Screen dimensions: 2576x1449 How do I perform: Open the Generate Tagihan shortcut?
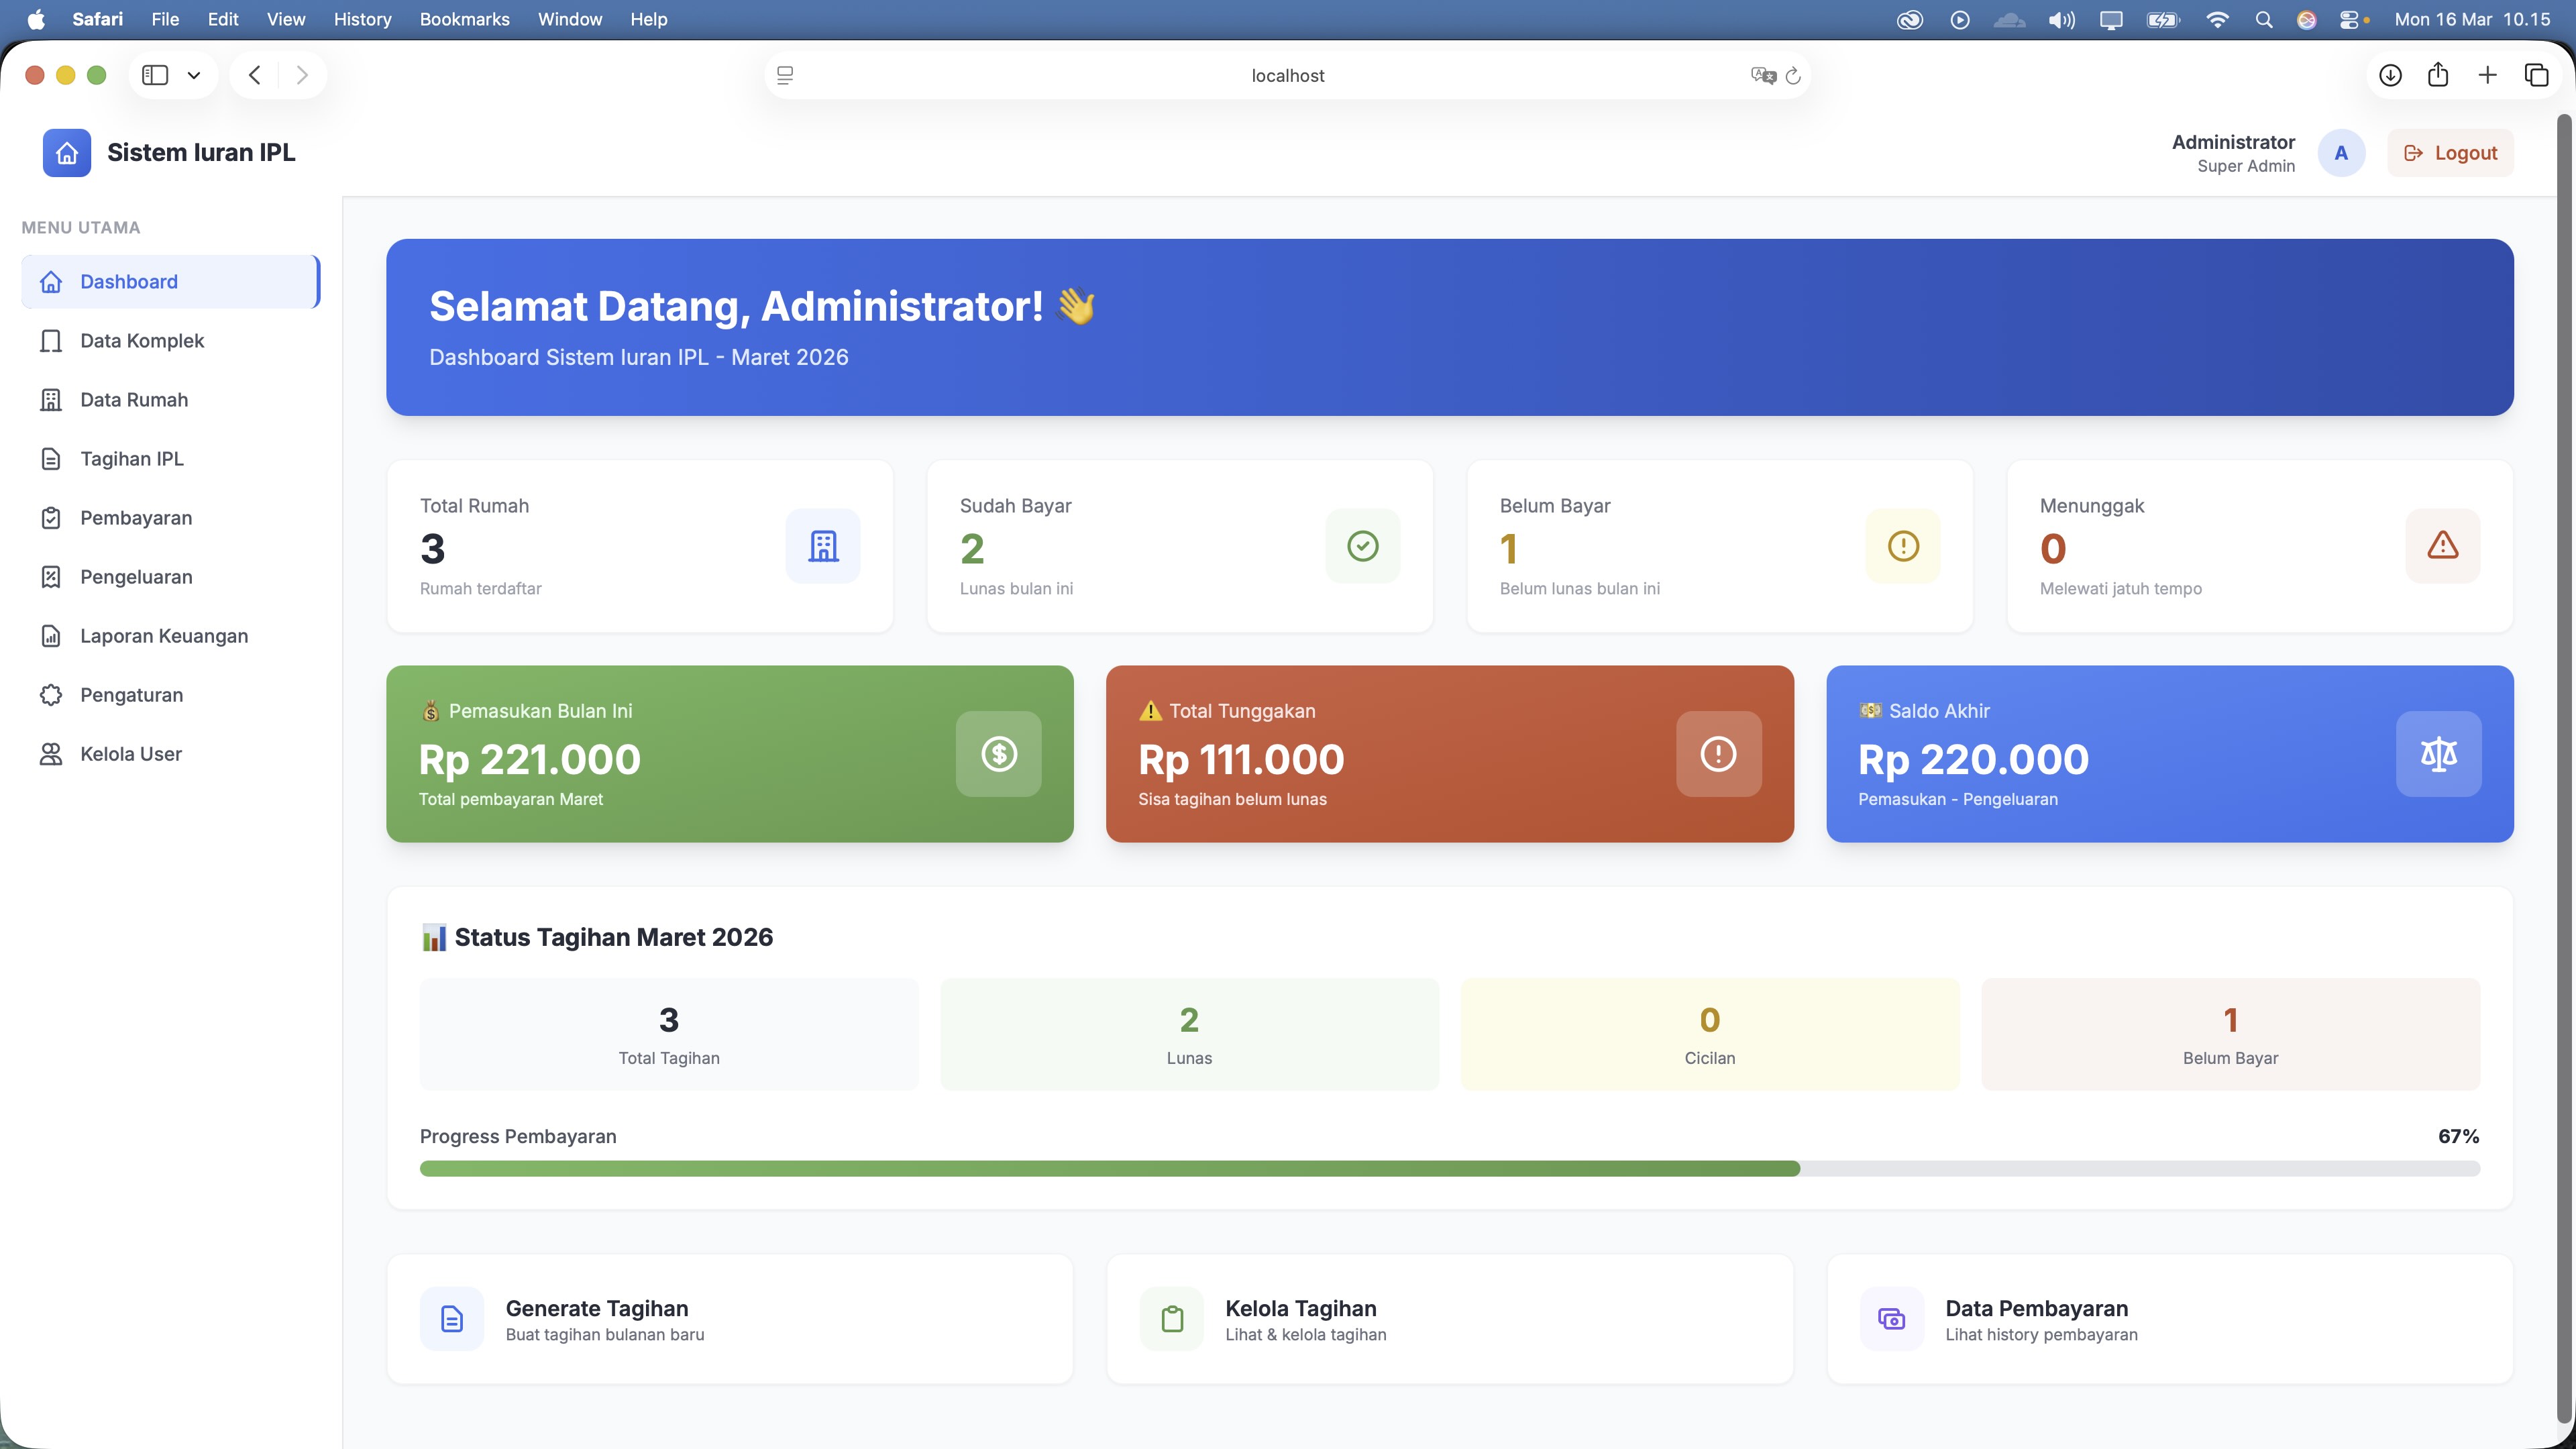[730, 1319]
